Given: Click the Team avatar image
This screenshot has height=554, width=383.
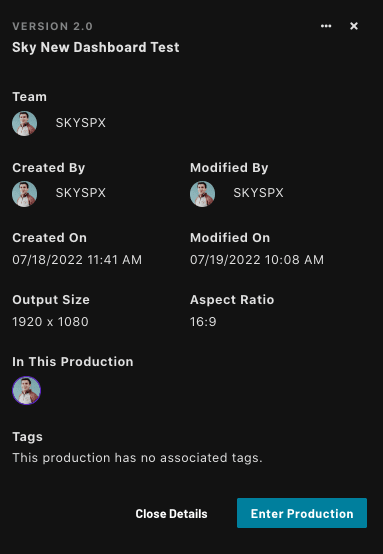Looking at the screenshot, I should 24,123.
